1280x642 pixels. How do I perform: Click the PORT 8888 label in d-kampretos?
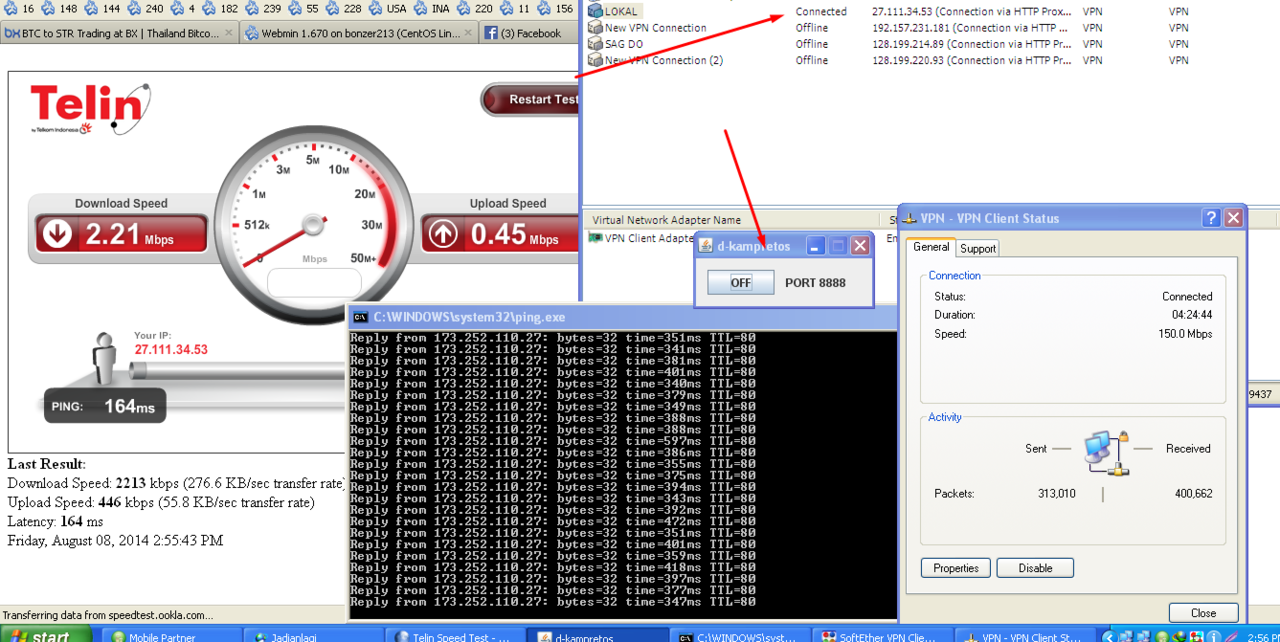pyautogui.click(x=815, y=283)
